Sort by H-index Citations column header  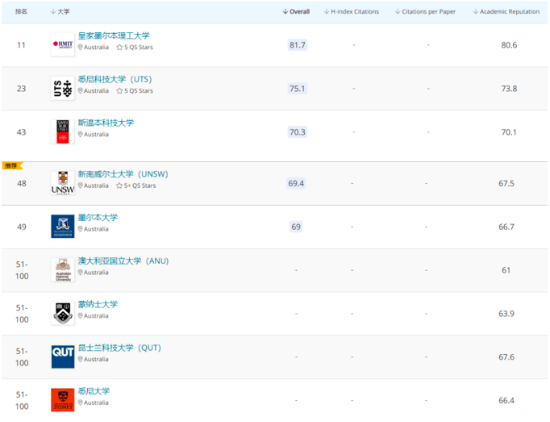(351, 12)
